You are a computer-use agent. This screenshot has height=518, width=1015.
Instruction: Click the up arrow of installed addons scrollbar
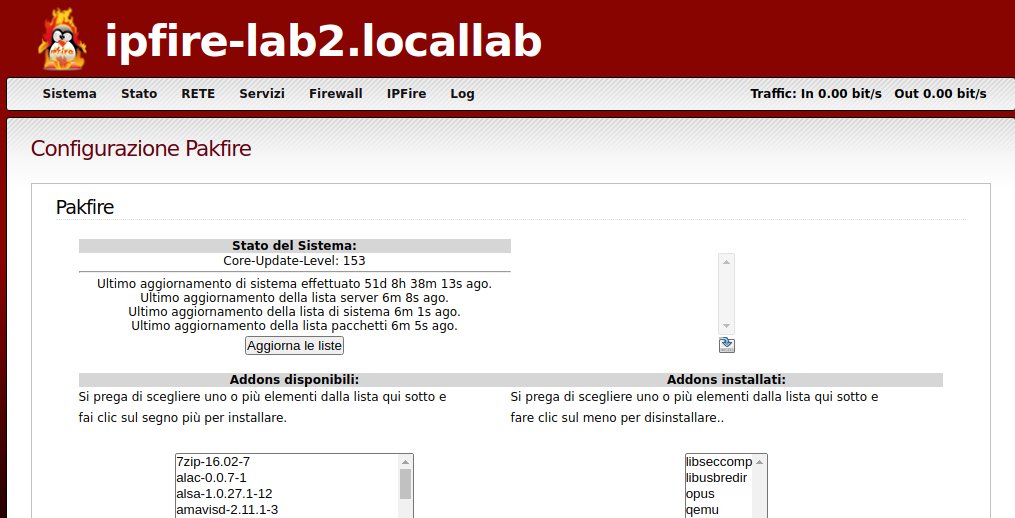759,462
